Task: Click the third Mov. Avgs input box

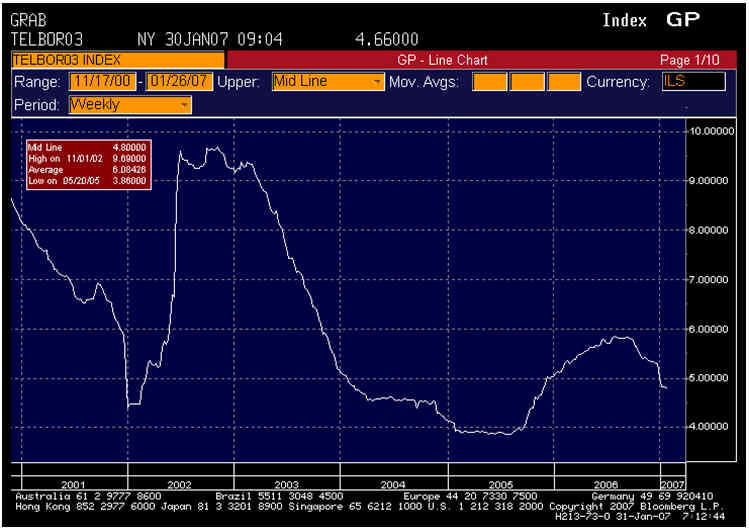Action: pyautogui.click(x=565, y=82)
